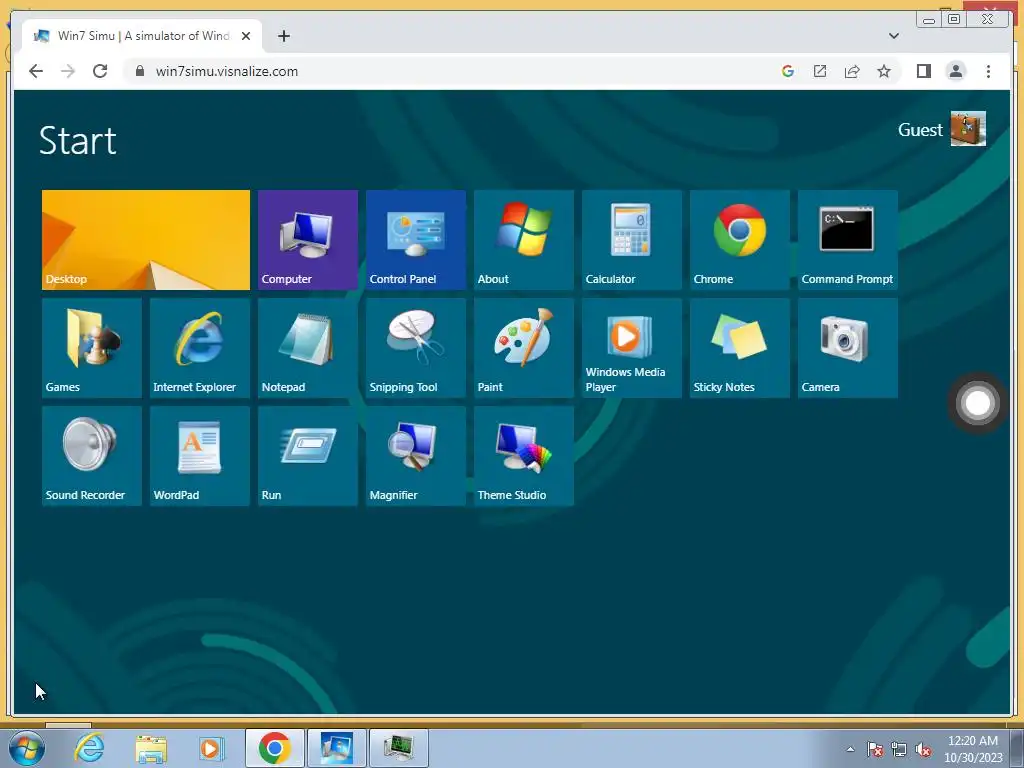1024x768 pixels.
Task: Open the Notepad tile
Action: tap(308, 348)
